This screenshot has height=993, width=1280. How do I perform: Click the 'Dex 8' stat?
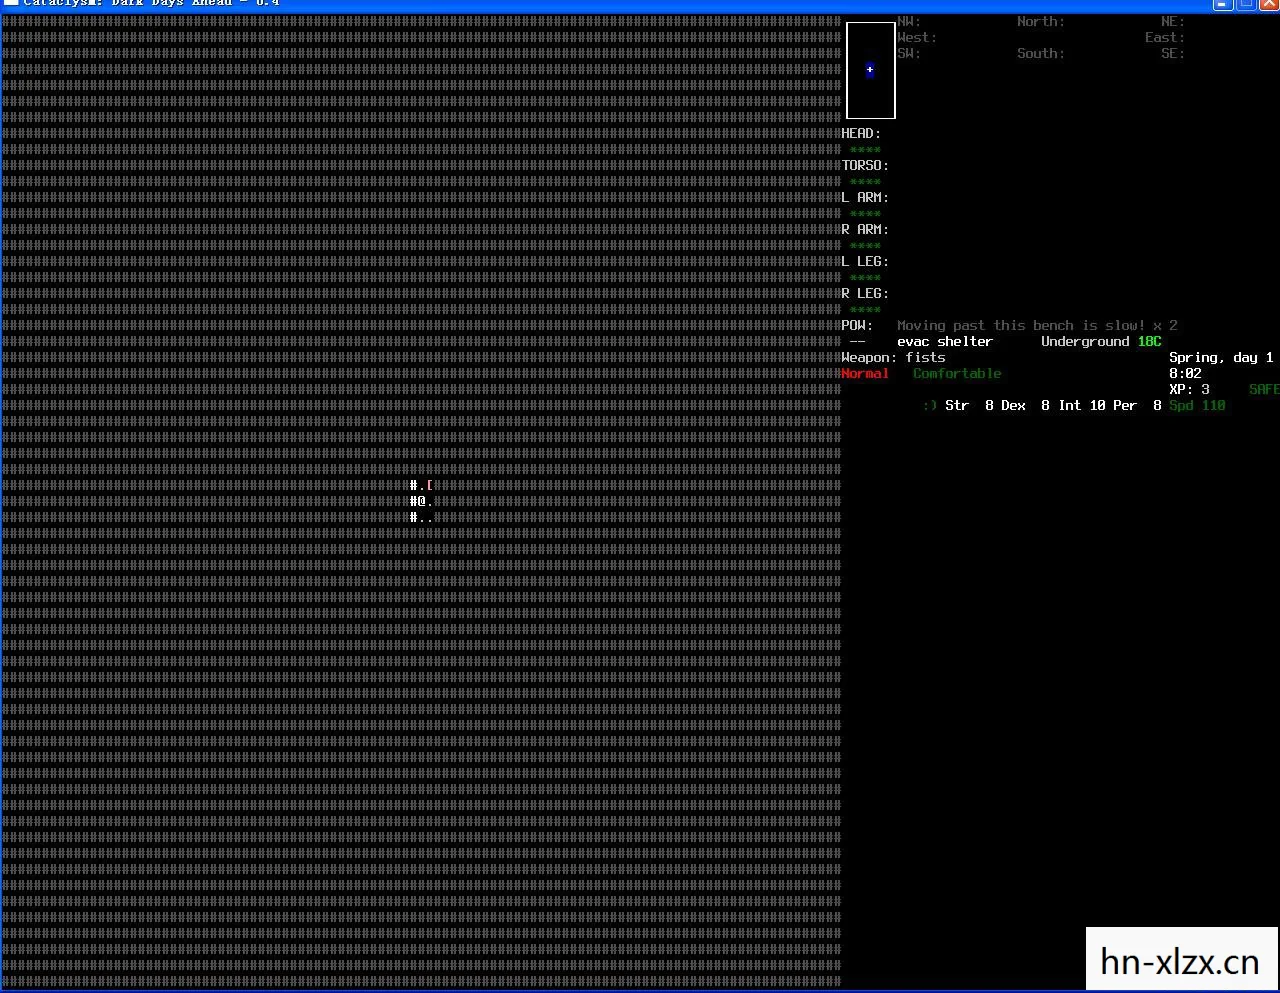[x=1025, y=405]
